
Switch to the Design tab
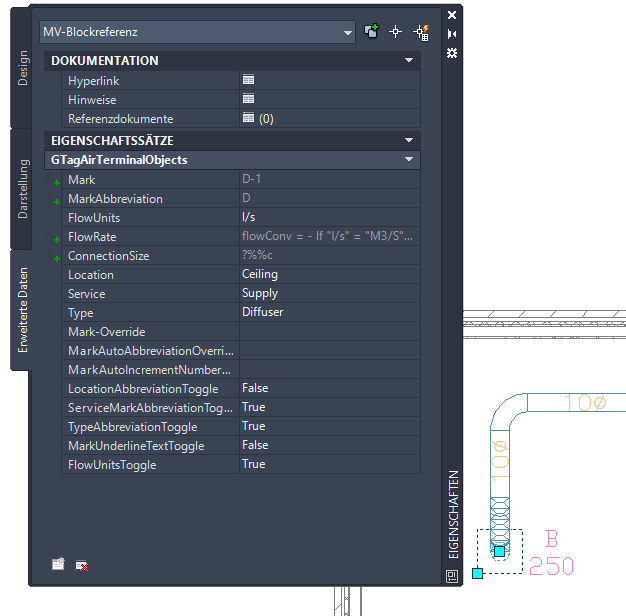(x=21, y=68)
